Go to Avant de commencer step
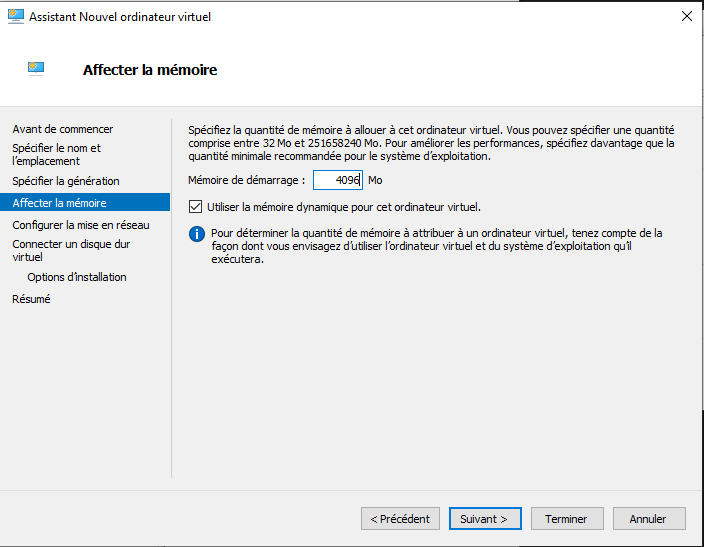Image resolution: width=704 pixels, height=547 pixels. click(x=63, y=129)
